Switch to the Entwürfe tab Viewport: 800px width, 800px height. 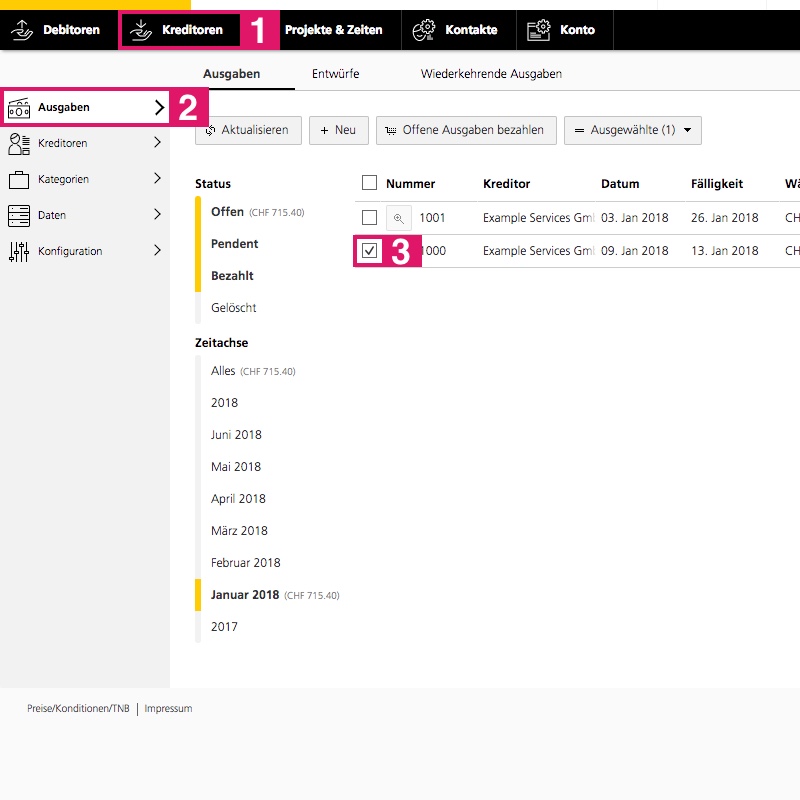pos(335,74)
